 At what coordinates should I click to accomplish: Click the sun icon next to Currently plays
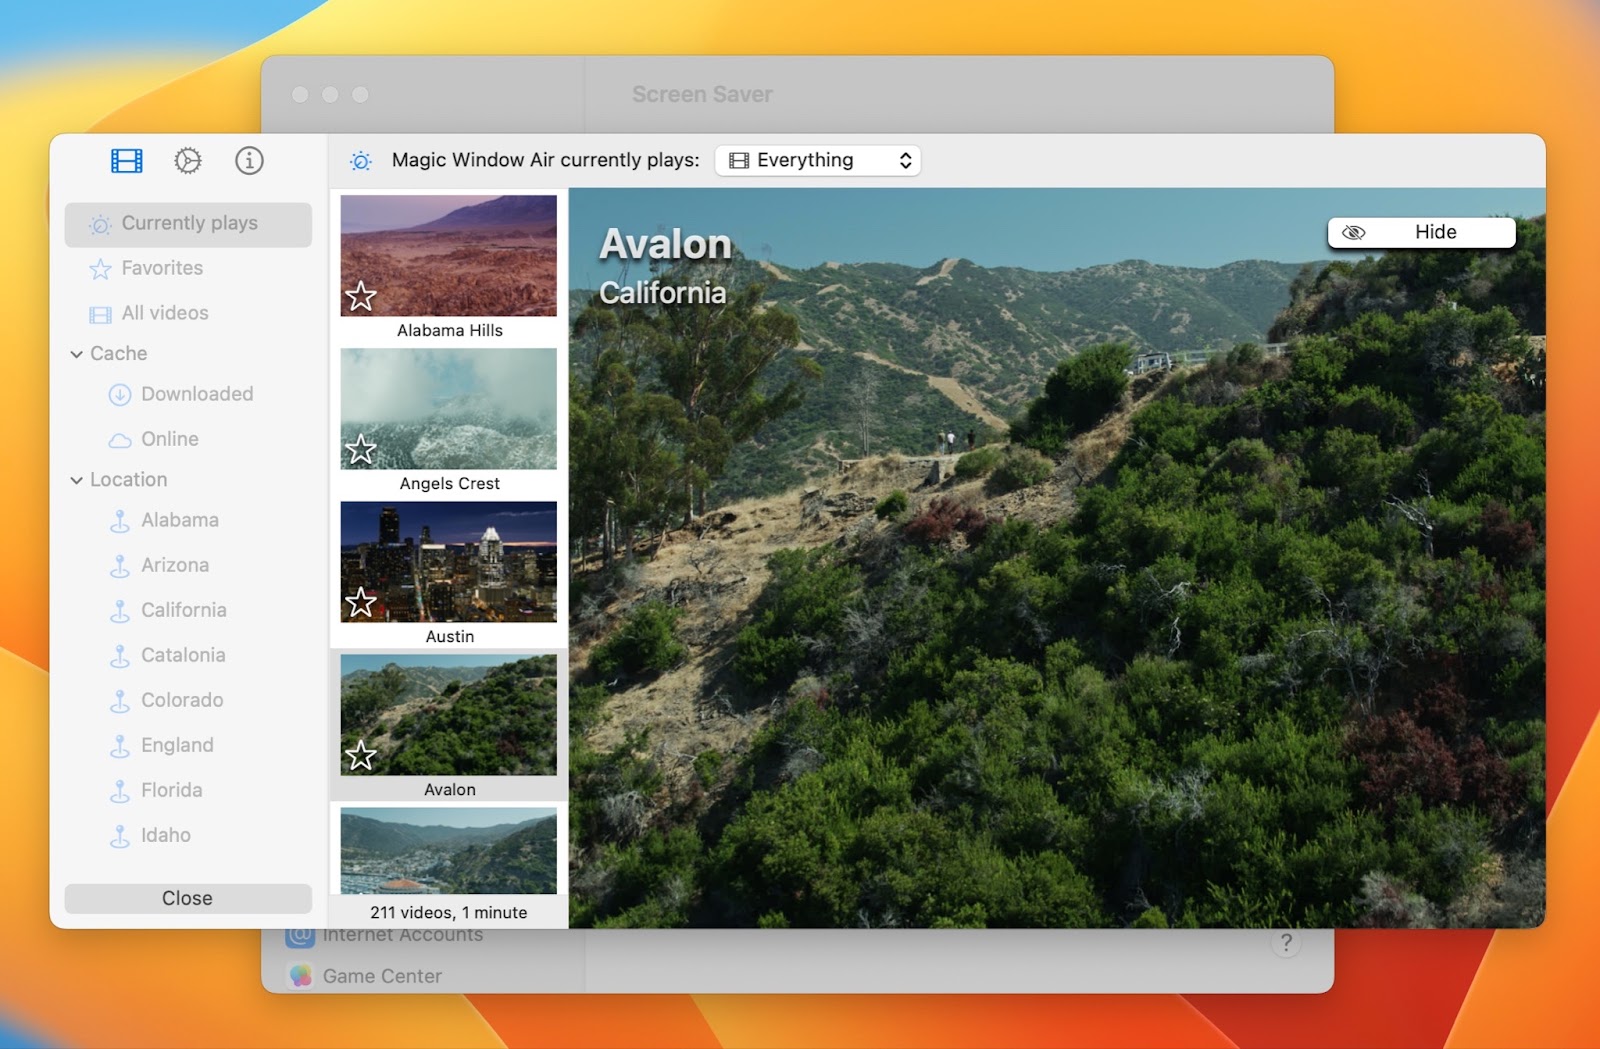point(98,224)
